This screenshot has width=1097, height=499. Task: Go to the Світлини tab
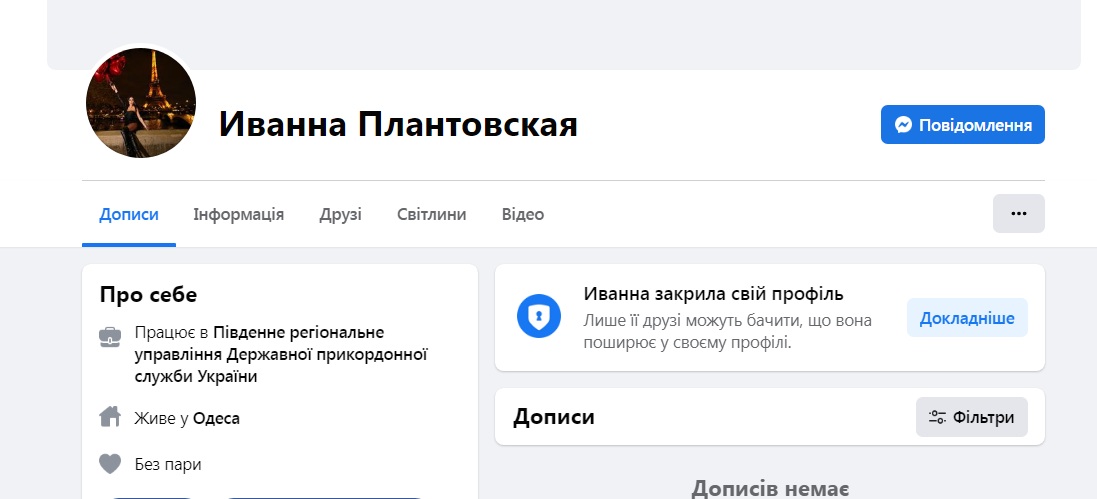pyautogui.click(x=431, y=215)
